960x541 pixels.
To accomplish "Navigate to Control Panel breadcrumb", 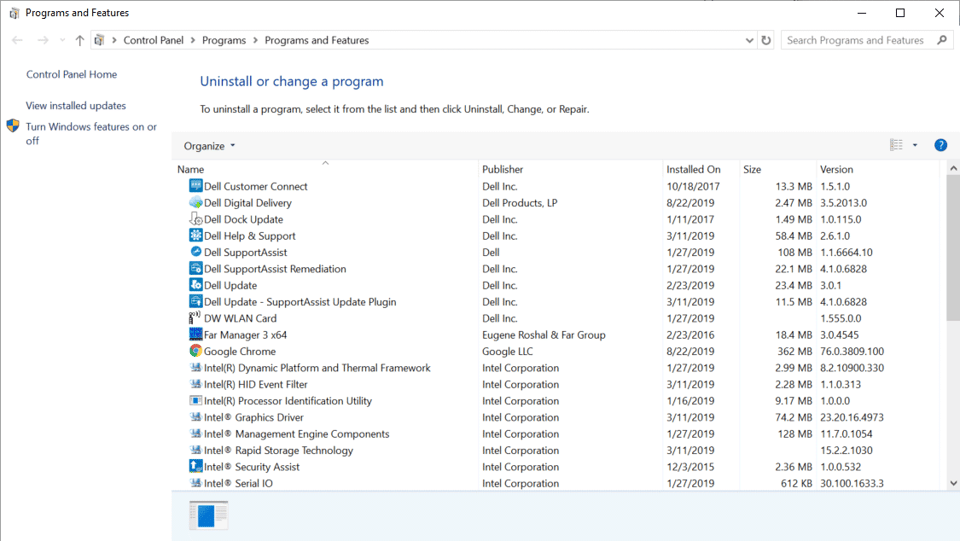I will (x=153, y=40).
